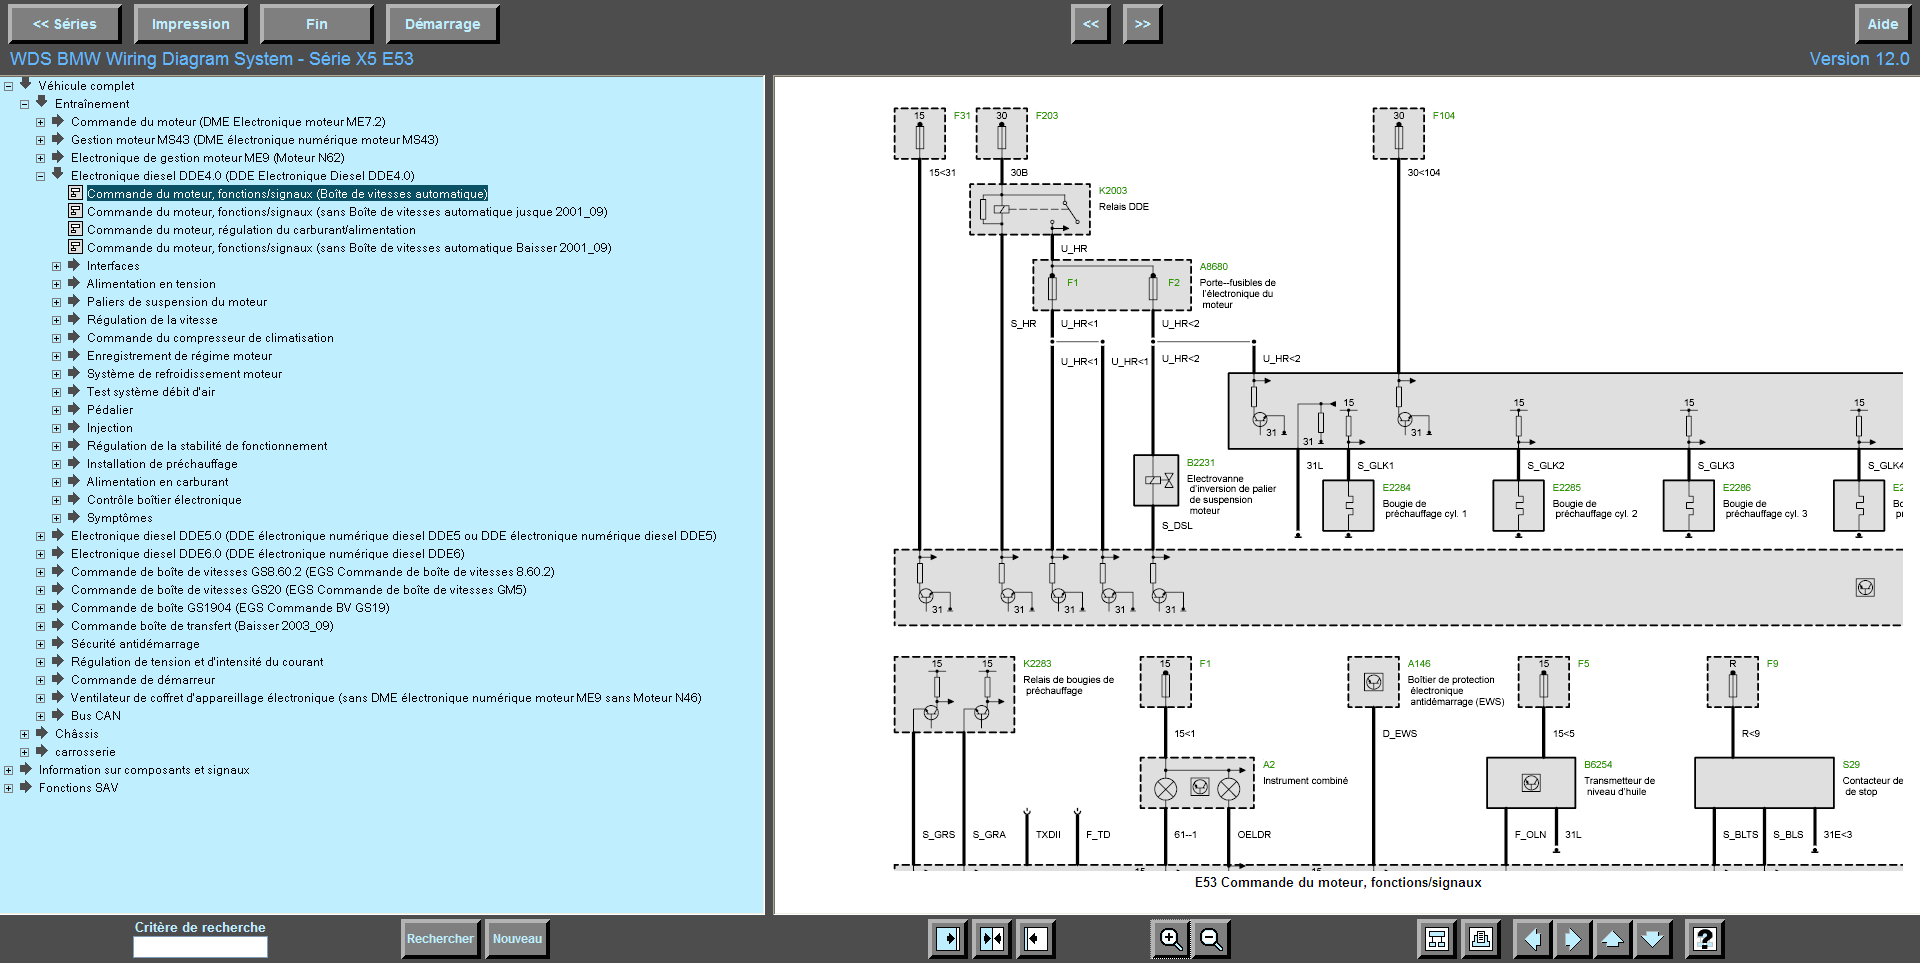Click the E2285 glow plug cyl. 2 symbol
Screen dimensions: 1920x963
pos(1518,505)
